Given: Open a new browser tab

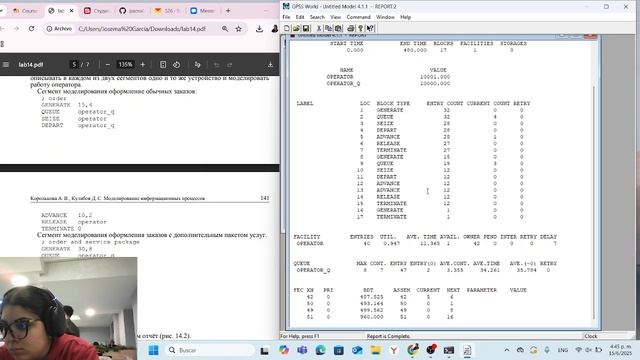Looking at the screenshot, I should (228, 11).
